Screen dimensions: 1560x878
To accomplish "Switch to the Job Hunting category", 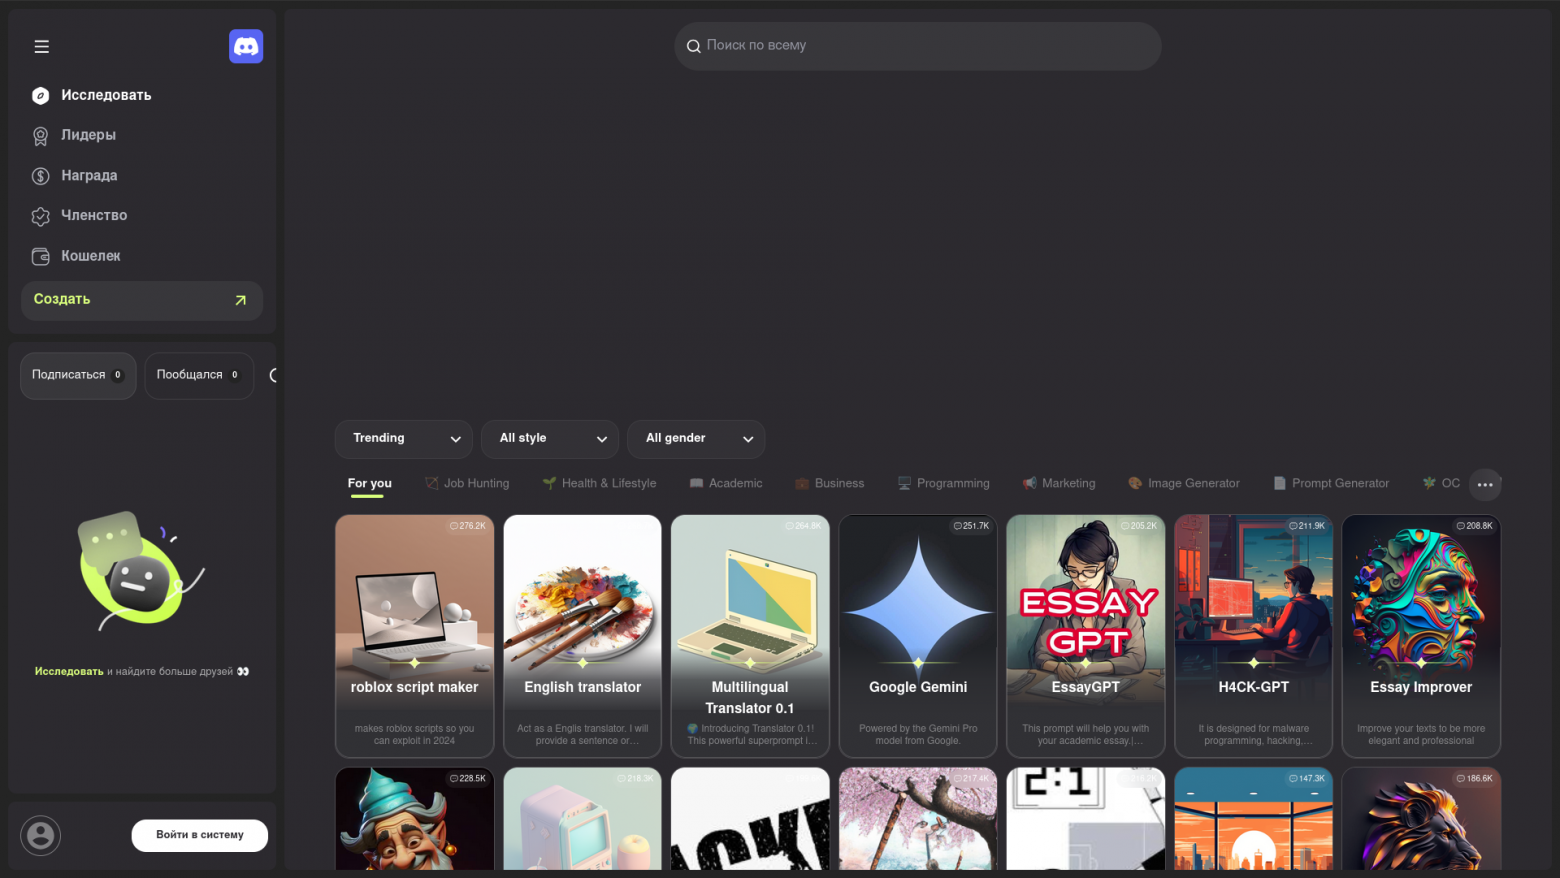I will [467, 484].
